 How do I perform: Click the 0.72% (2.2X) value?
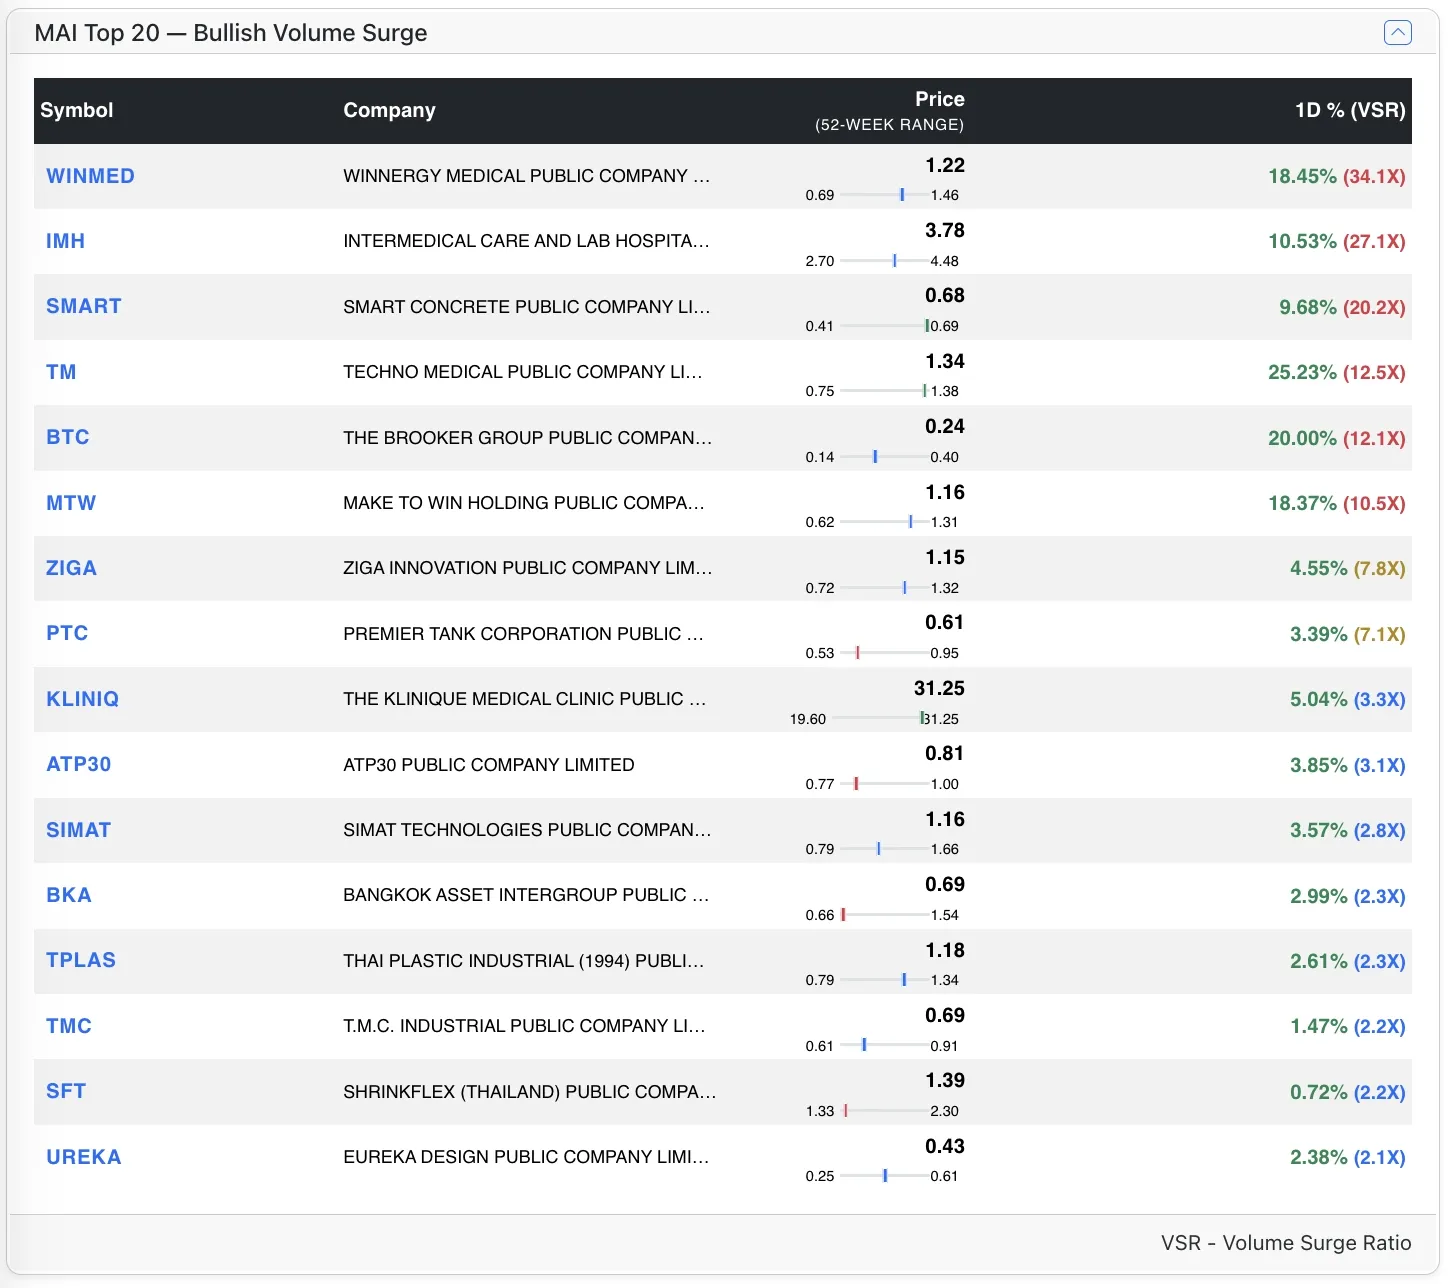(x=1347, y=1093)
